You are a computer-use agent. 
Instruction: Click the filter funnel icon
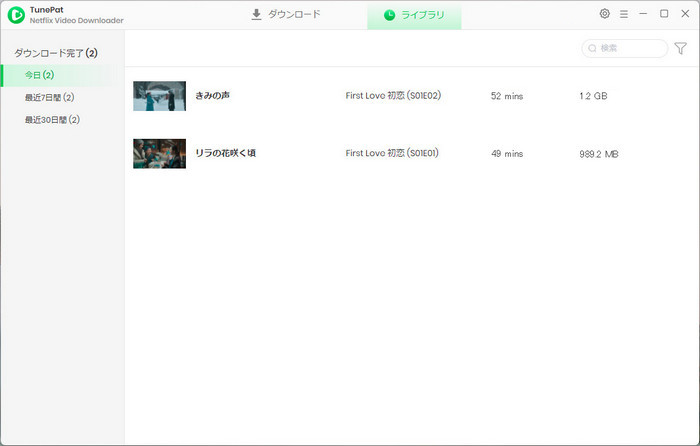click(680, 48)
